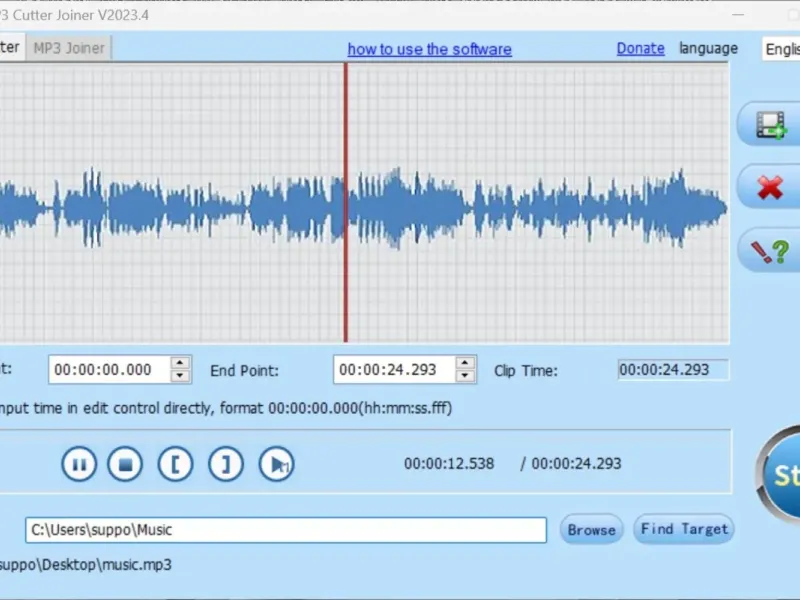
Task: Click the Find Target button
Action: 684,529
